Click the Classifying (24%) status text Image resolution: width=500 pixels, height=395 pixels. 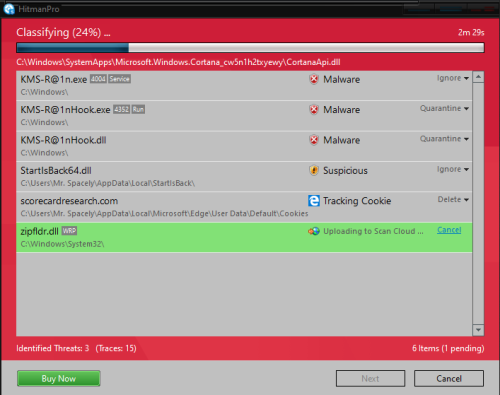63,32
